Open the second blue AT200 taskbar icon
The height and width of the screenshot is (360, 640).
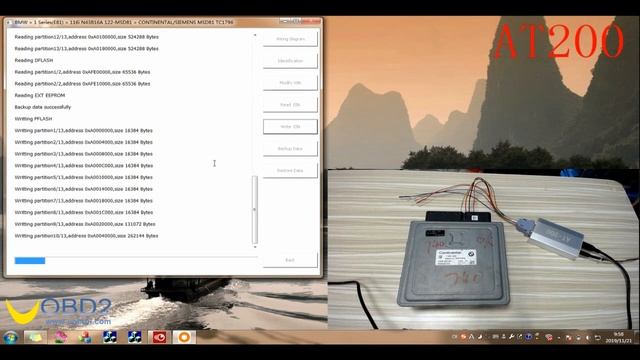135,337
